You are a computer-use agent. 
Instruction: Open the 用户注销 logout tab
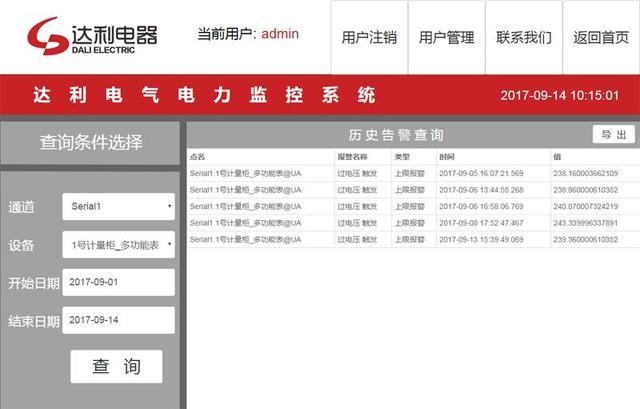tap(369, 38)
